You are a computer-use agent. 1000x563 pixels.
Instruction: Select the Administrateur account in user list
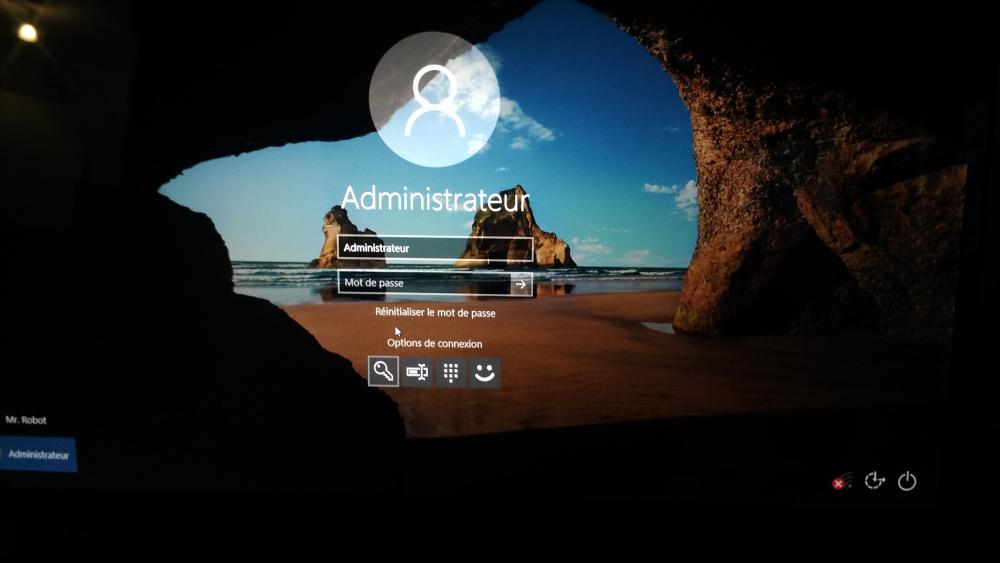[x=38, y=454]
